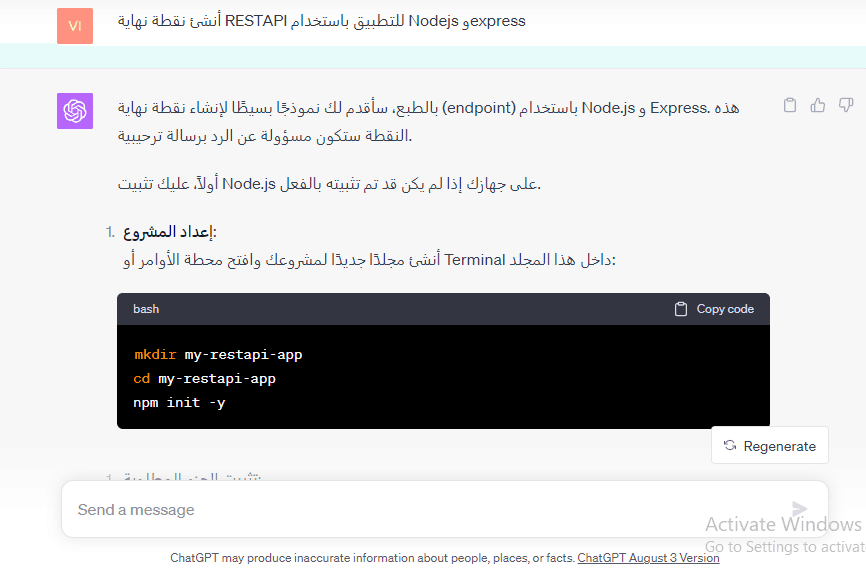The height and width of the screenshot is (578, 866).
Task: Click the 'mkdir my-restapi-app' code line
Action: coord(218,354)
